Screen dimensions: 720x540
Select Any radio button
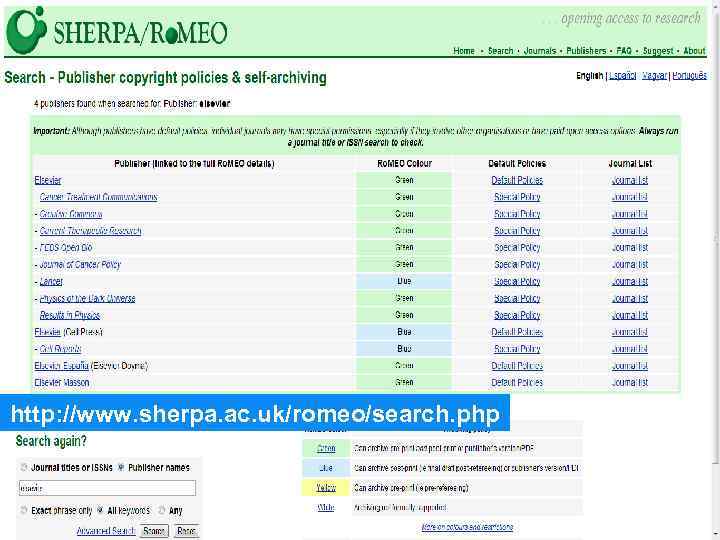point(162,511)
